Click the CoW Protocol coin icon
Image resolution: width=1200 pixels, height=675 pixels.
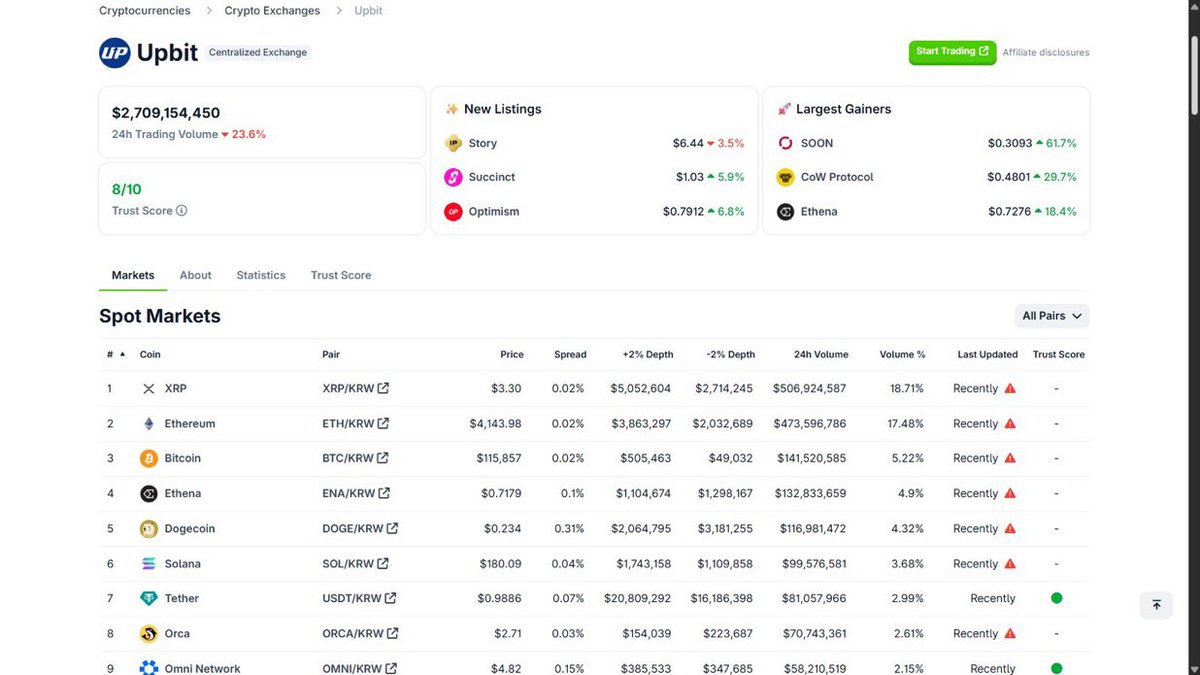coord(785,177)
